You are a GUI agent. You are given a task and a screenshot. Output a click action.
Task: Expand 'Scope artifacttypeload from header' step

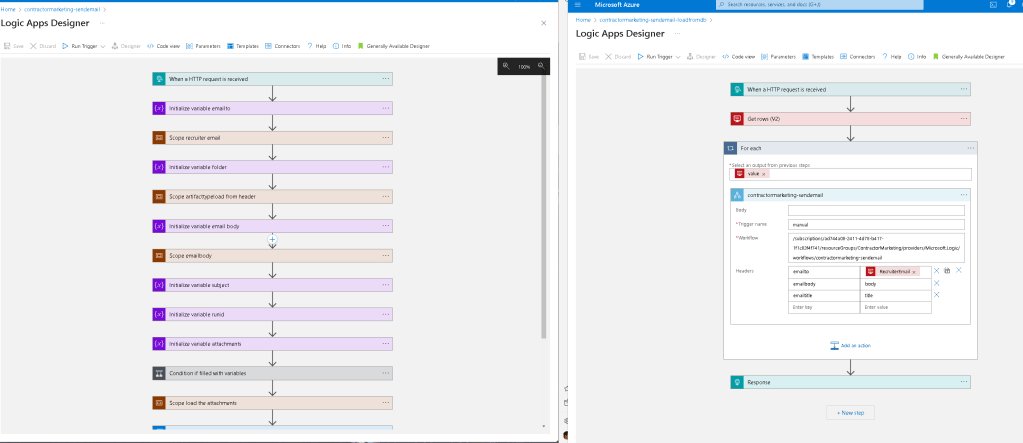273,196
